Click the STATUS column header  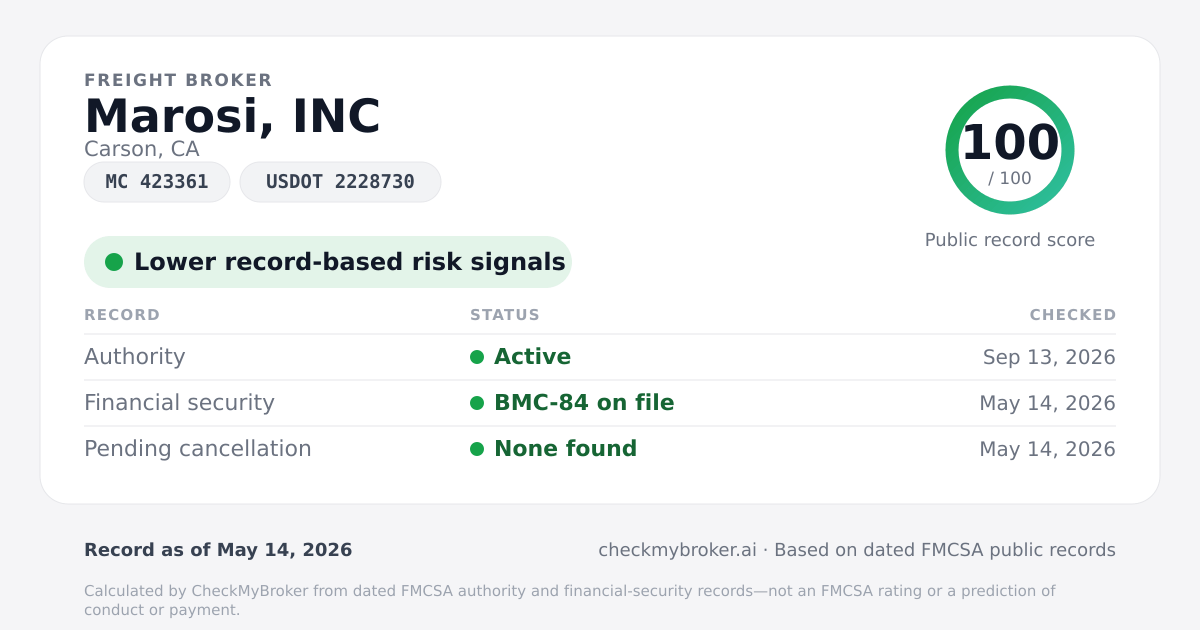point(505,315)
